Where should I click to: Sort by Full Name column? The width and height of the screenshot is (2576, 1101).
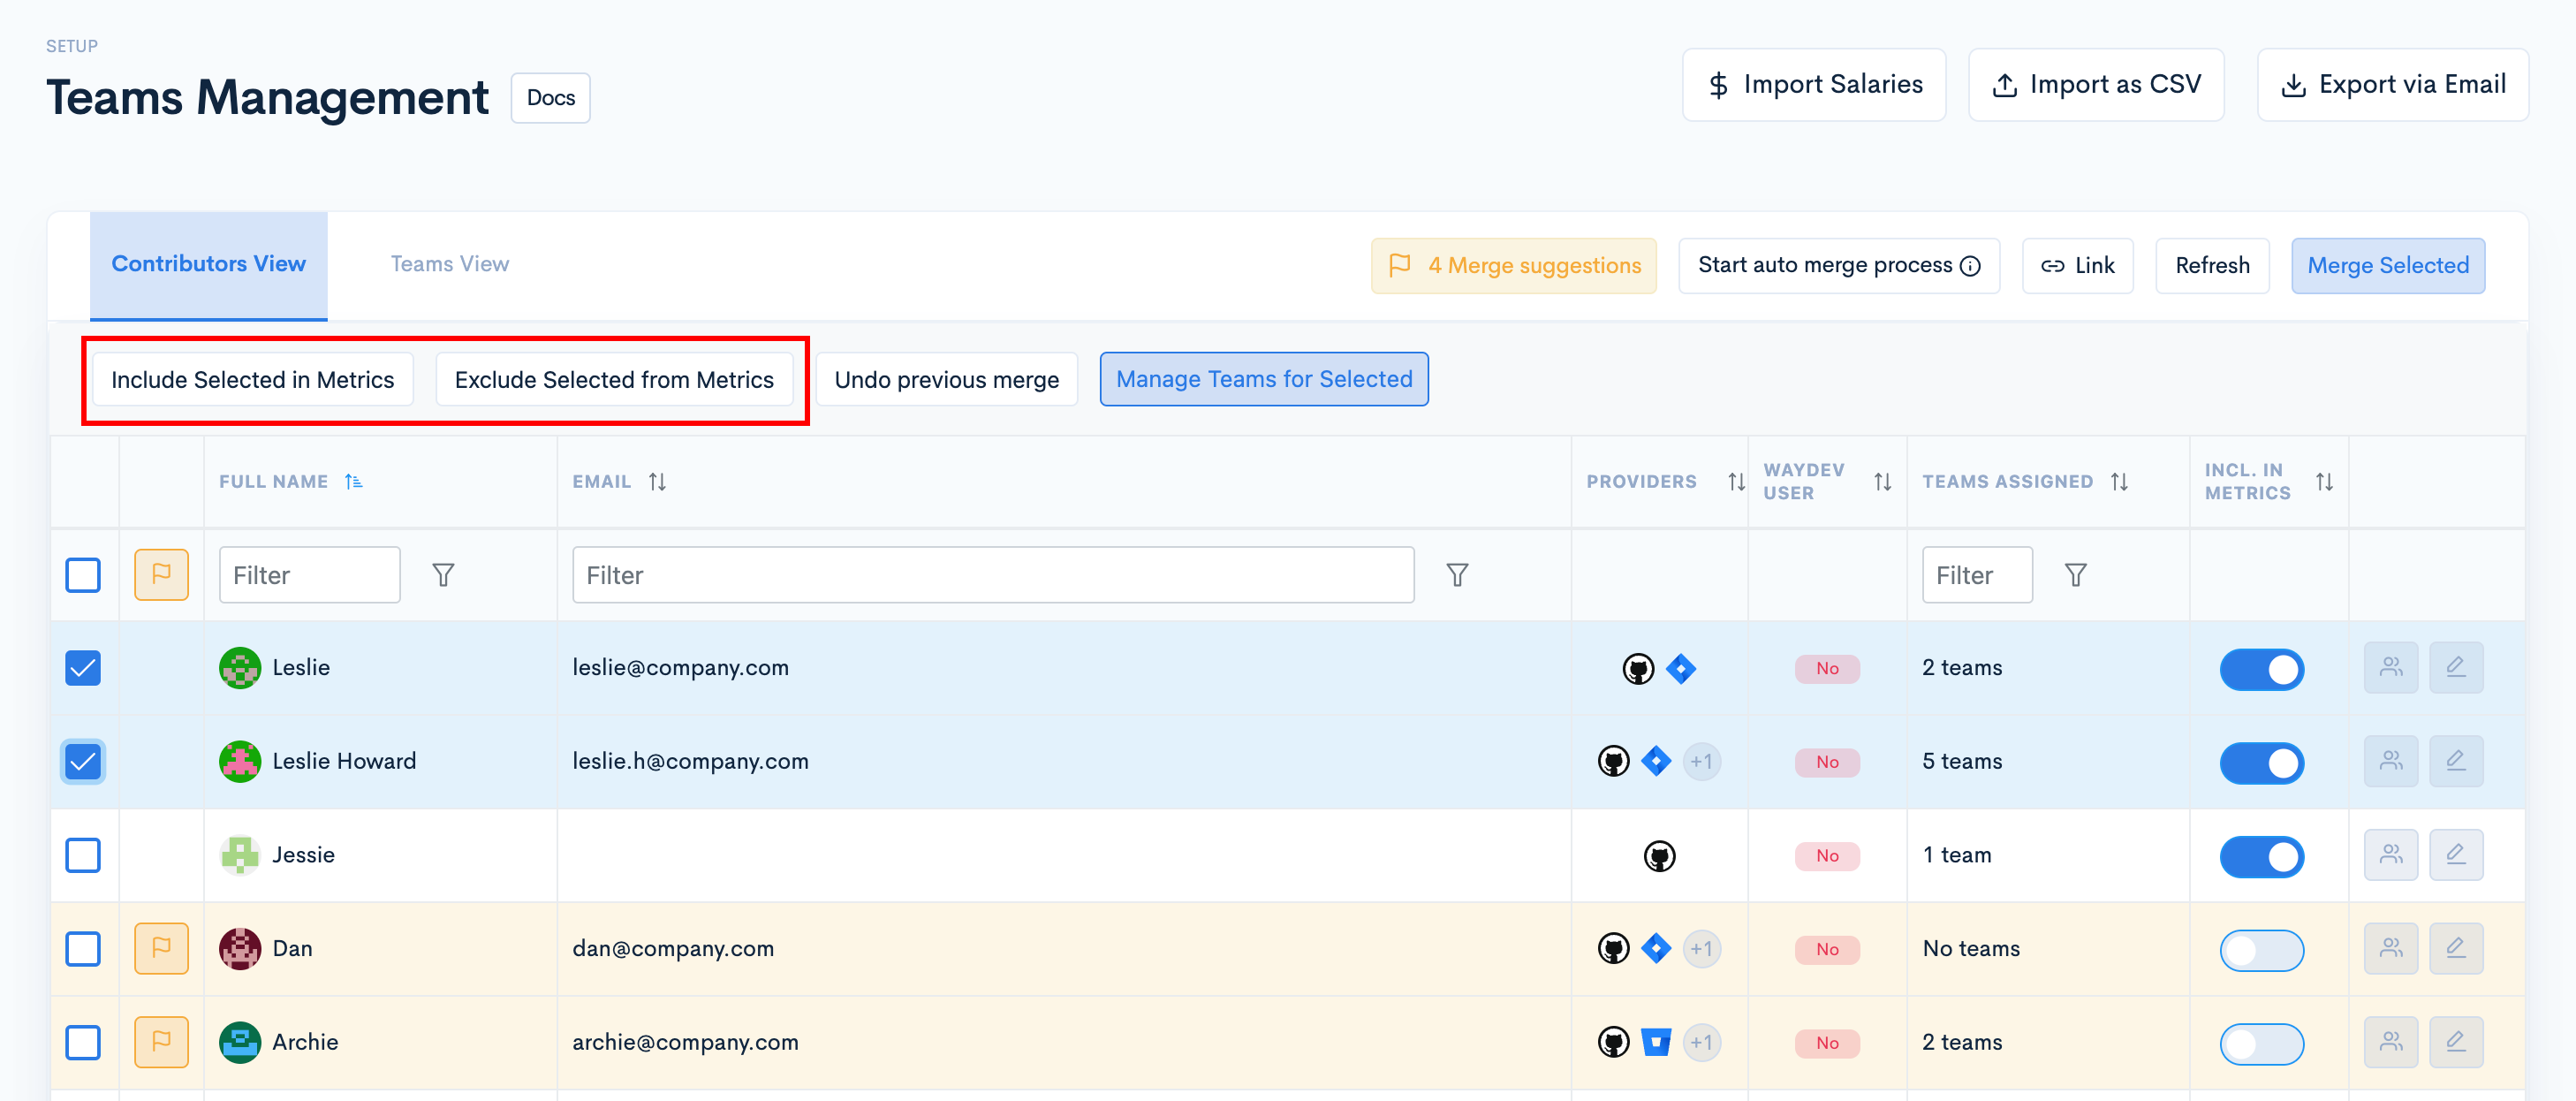[353, 482]
